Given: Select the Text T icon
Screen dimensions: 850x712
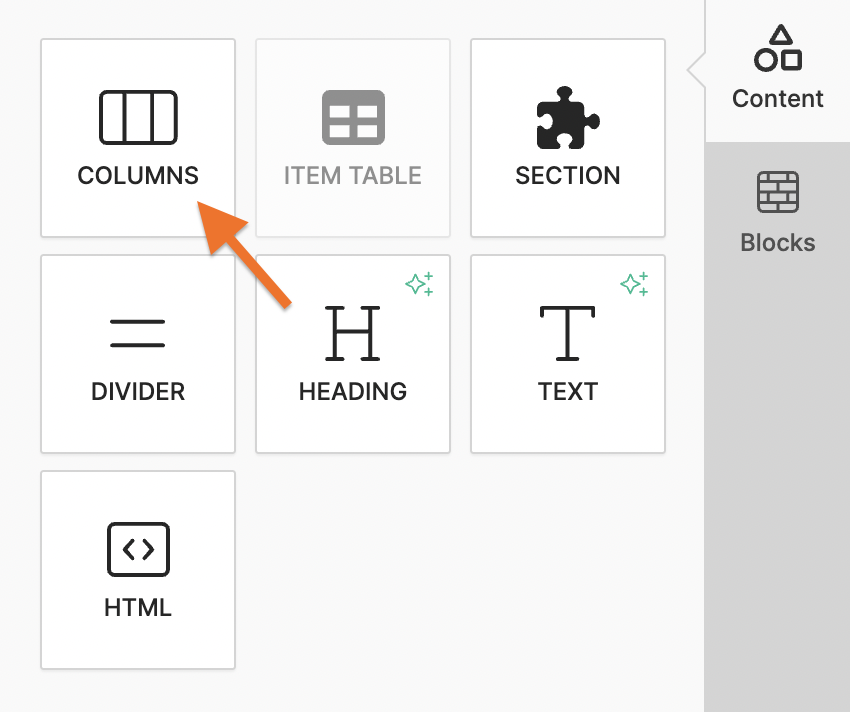Looking at the screenshot, I should coord(568,333).
